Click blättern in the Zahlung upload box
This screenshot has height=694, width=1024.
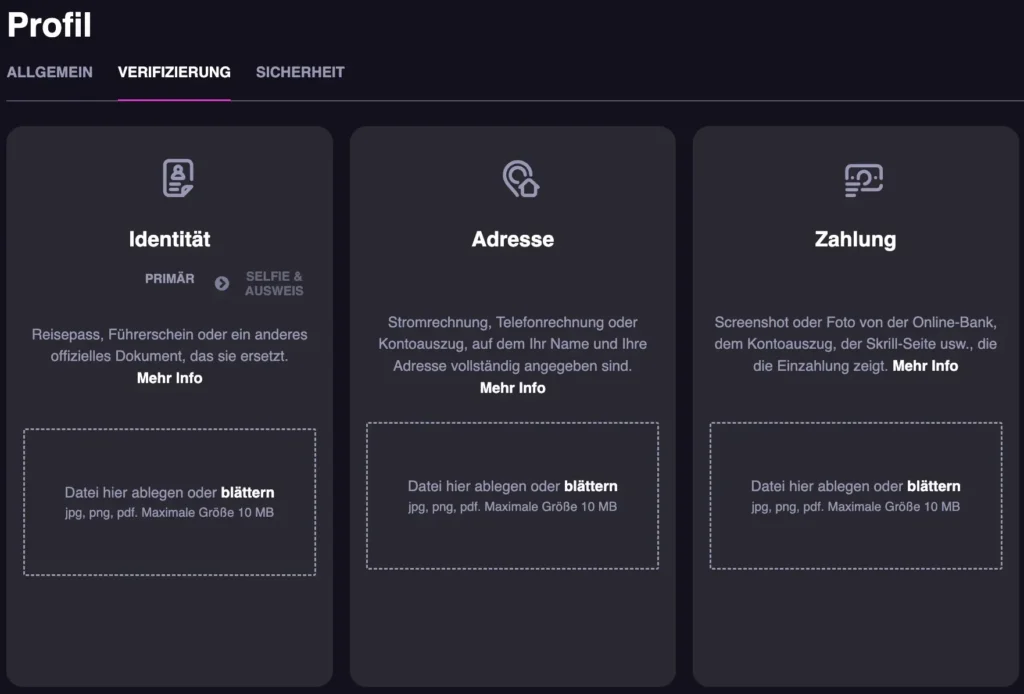[934, 486]
